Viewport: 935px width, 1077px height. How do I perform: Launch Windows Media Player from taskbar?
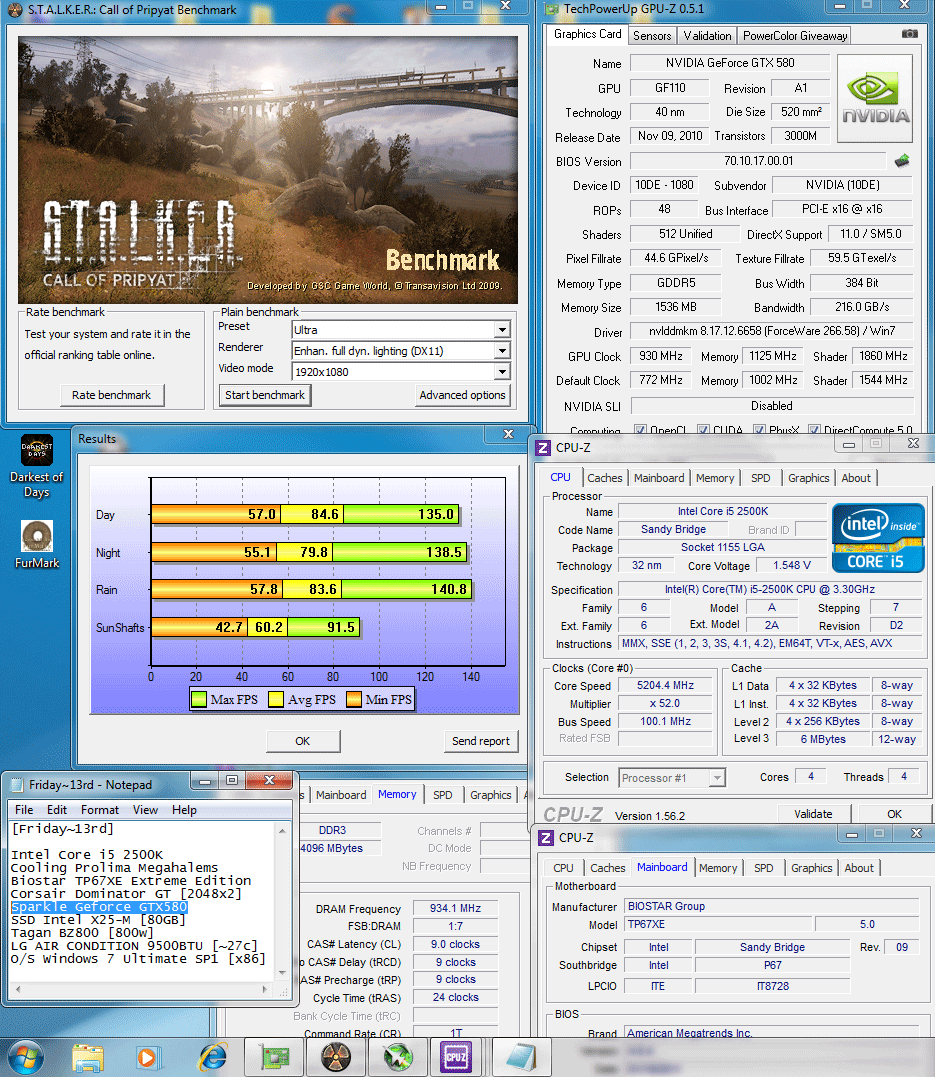[x=147, y=1058]
